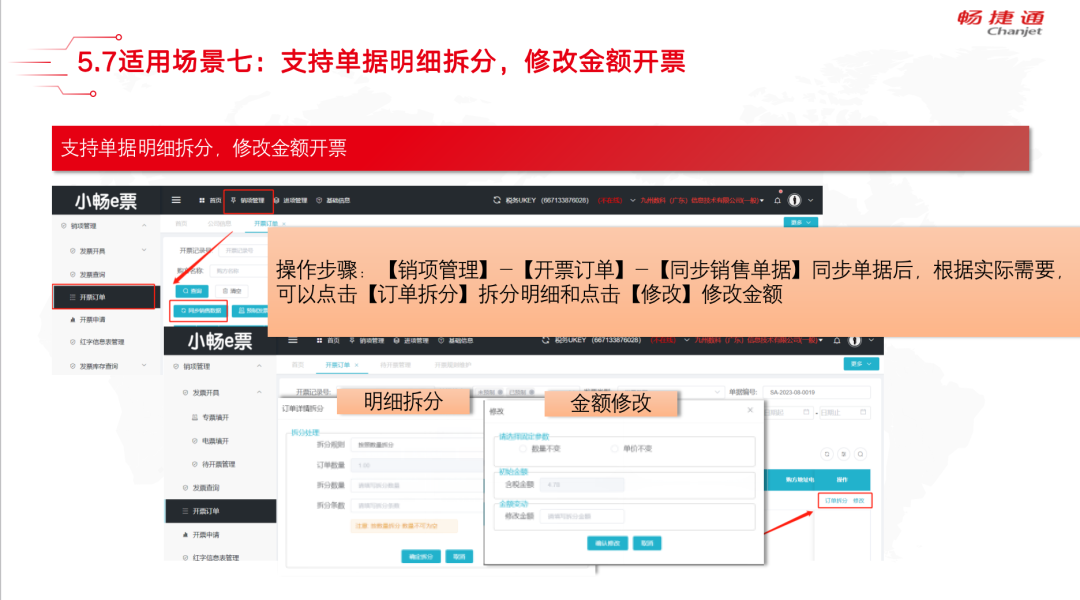Viewport: 1080px width, 600px height.
Task: Expand 发票开具 in the back window sidebar
Action: coord(144,251)
